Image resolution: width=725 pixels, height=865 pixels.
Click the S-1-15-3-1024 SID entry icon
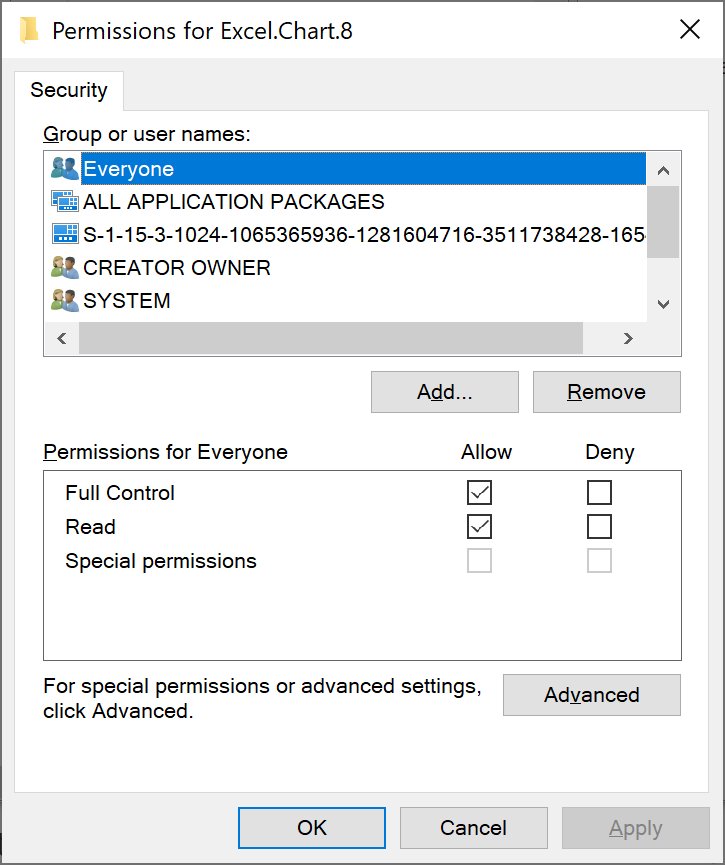65,234
